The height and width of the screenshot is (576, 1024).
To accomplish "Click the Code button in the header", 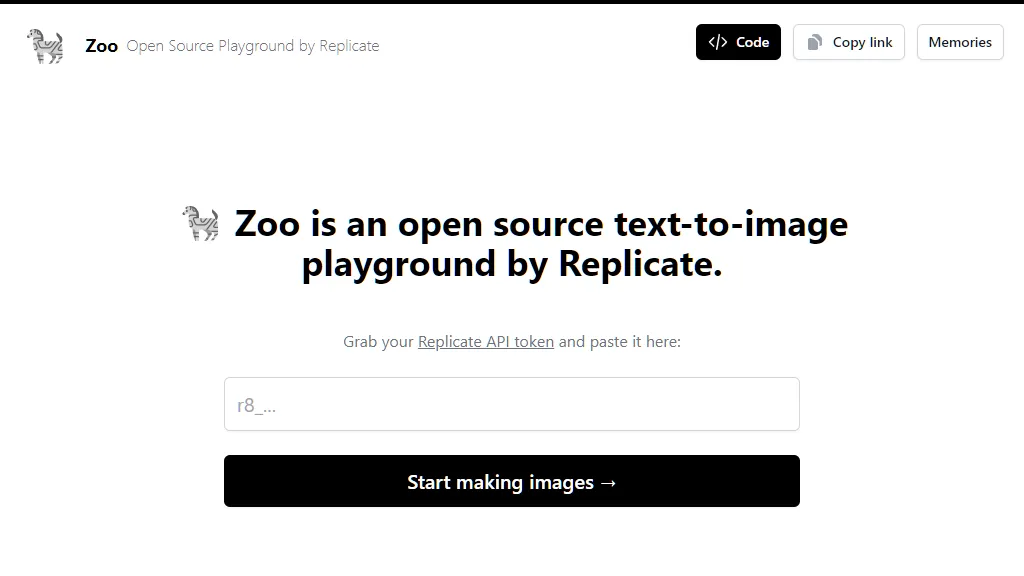I will pyautogui.click(x=738, y=42).
